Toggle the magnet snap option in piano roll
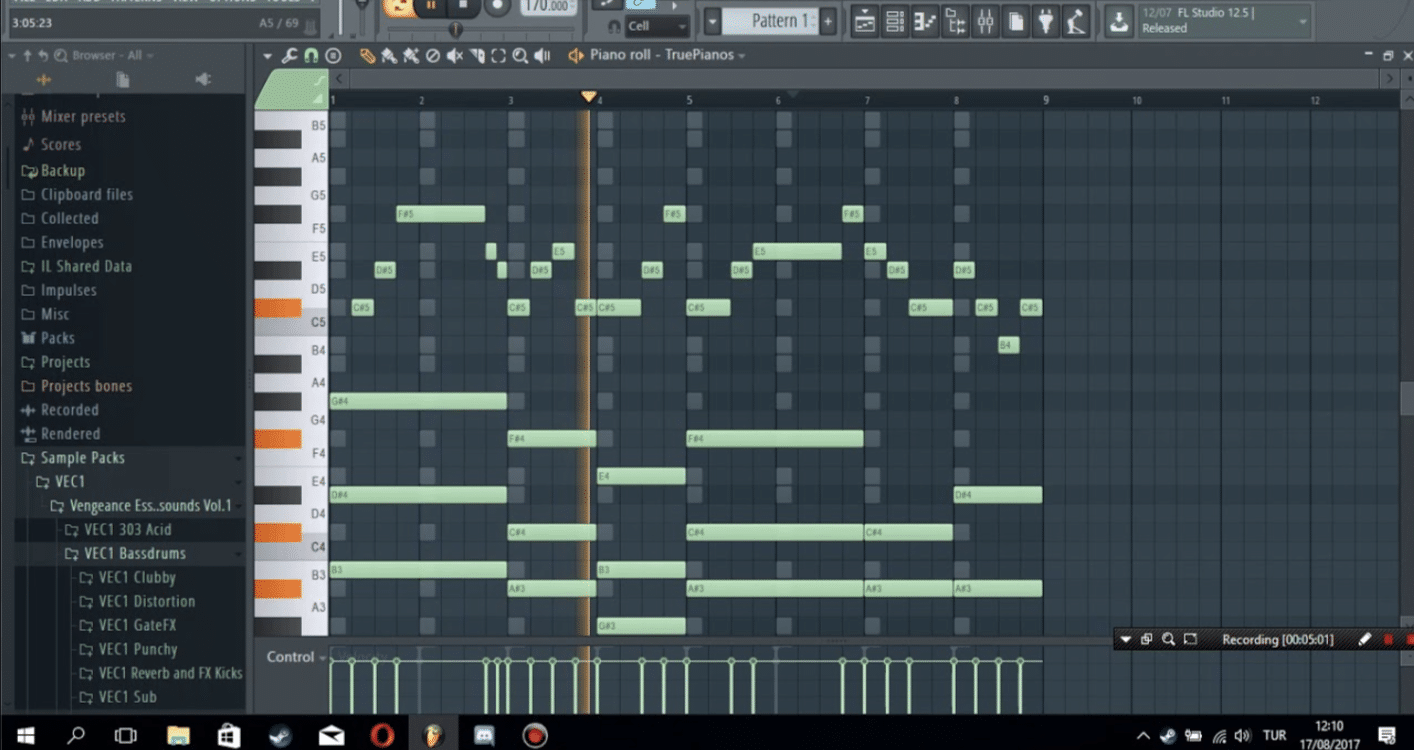This screenshot has width=1414, height=750. [x=311, y=56]
